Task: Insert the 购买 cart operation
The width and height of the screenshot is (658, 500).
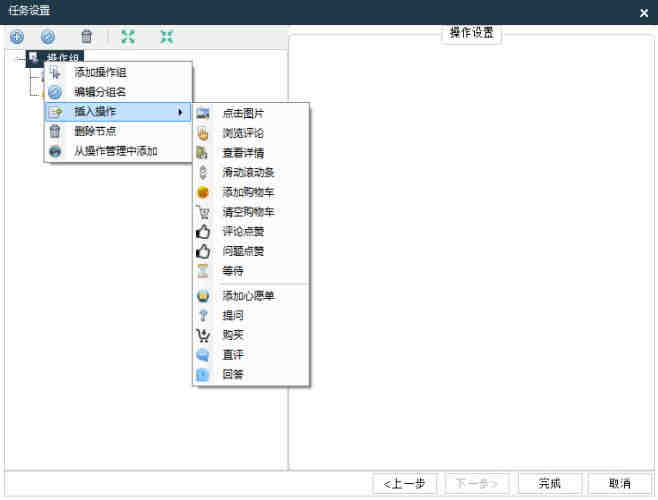Action: [251, 335]
